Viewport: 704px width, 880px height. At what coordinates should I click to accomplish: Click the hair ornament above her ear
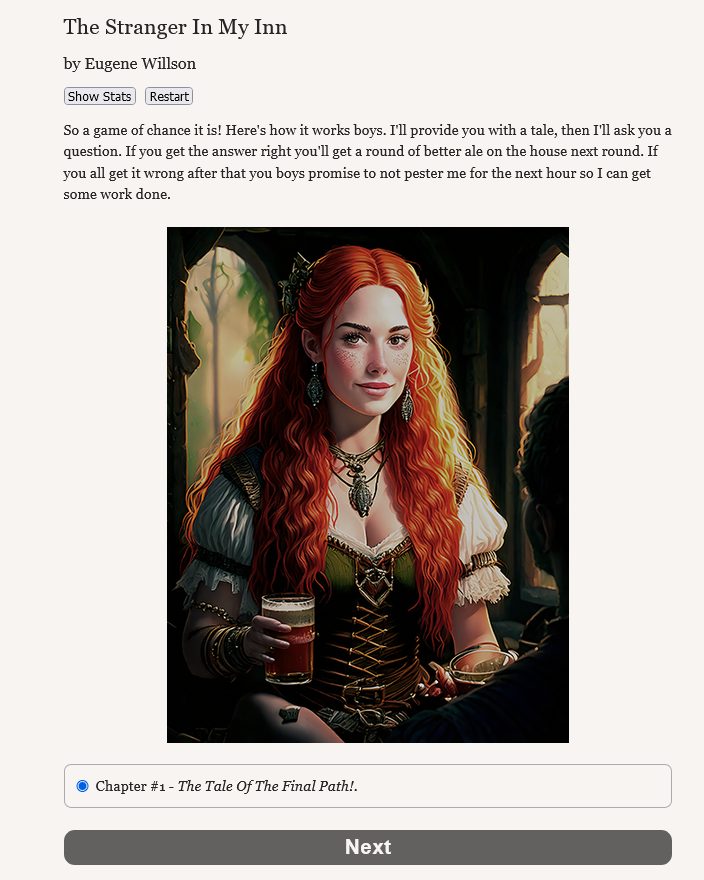coord(292,285)
